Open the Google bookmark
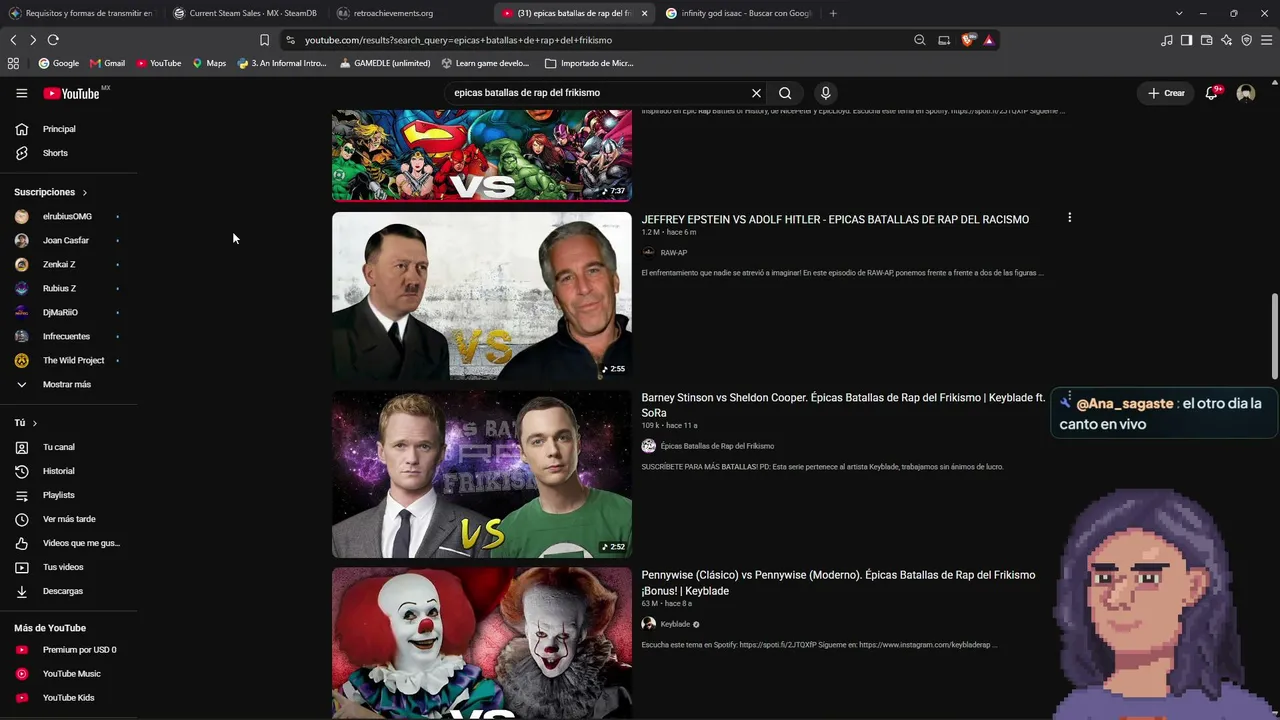Viewport: 1280px width, 720px height. [58, 63]
